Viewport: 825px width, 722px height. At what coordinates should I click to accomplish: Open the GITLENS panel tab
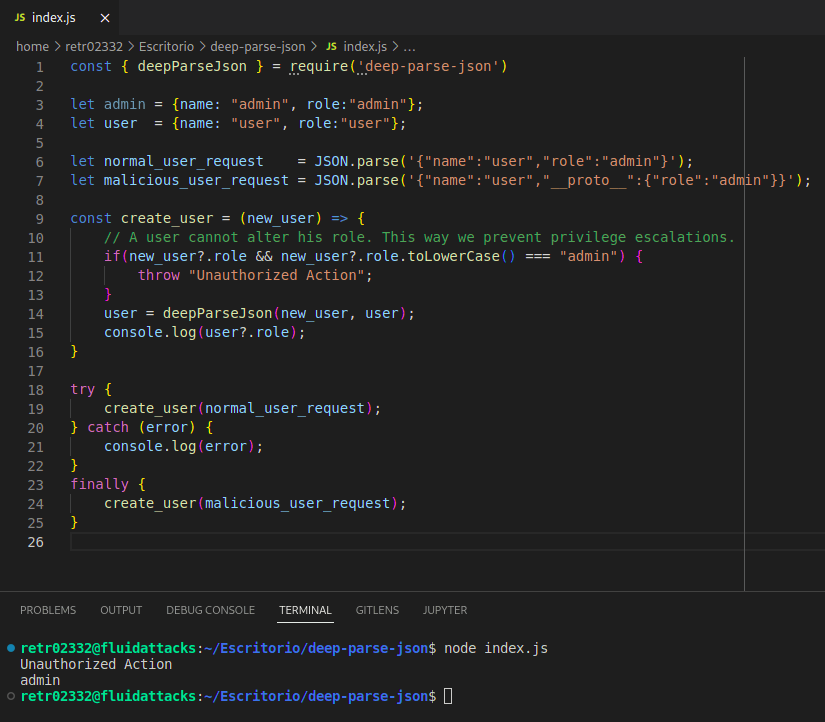(377, 610)
